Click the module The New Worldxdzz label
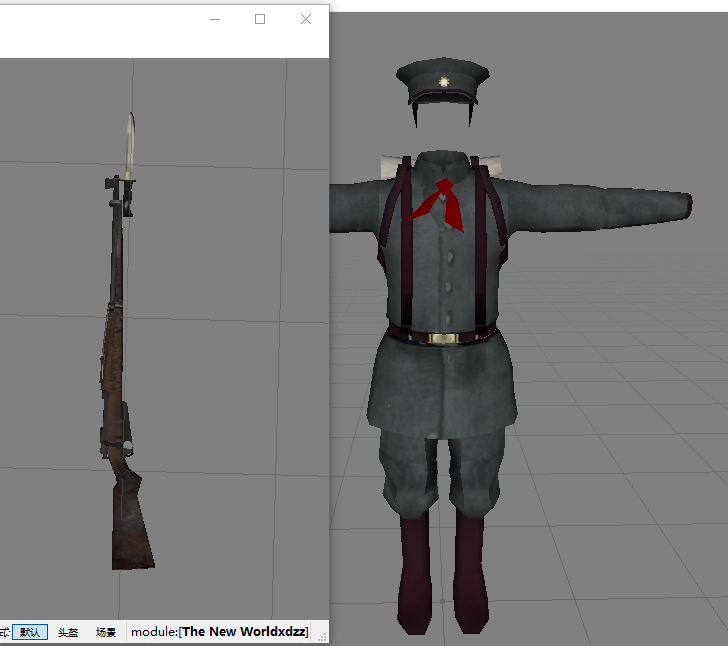Image resolution: width=728 pixels, height=646 pixels. (x=220, y=632)
